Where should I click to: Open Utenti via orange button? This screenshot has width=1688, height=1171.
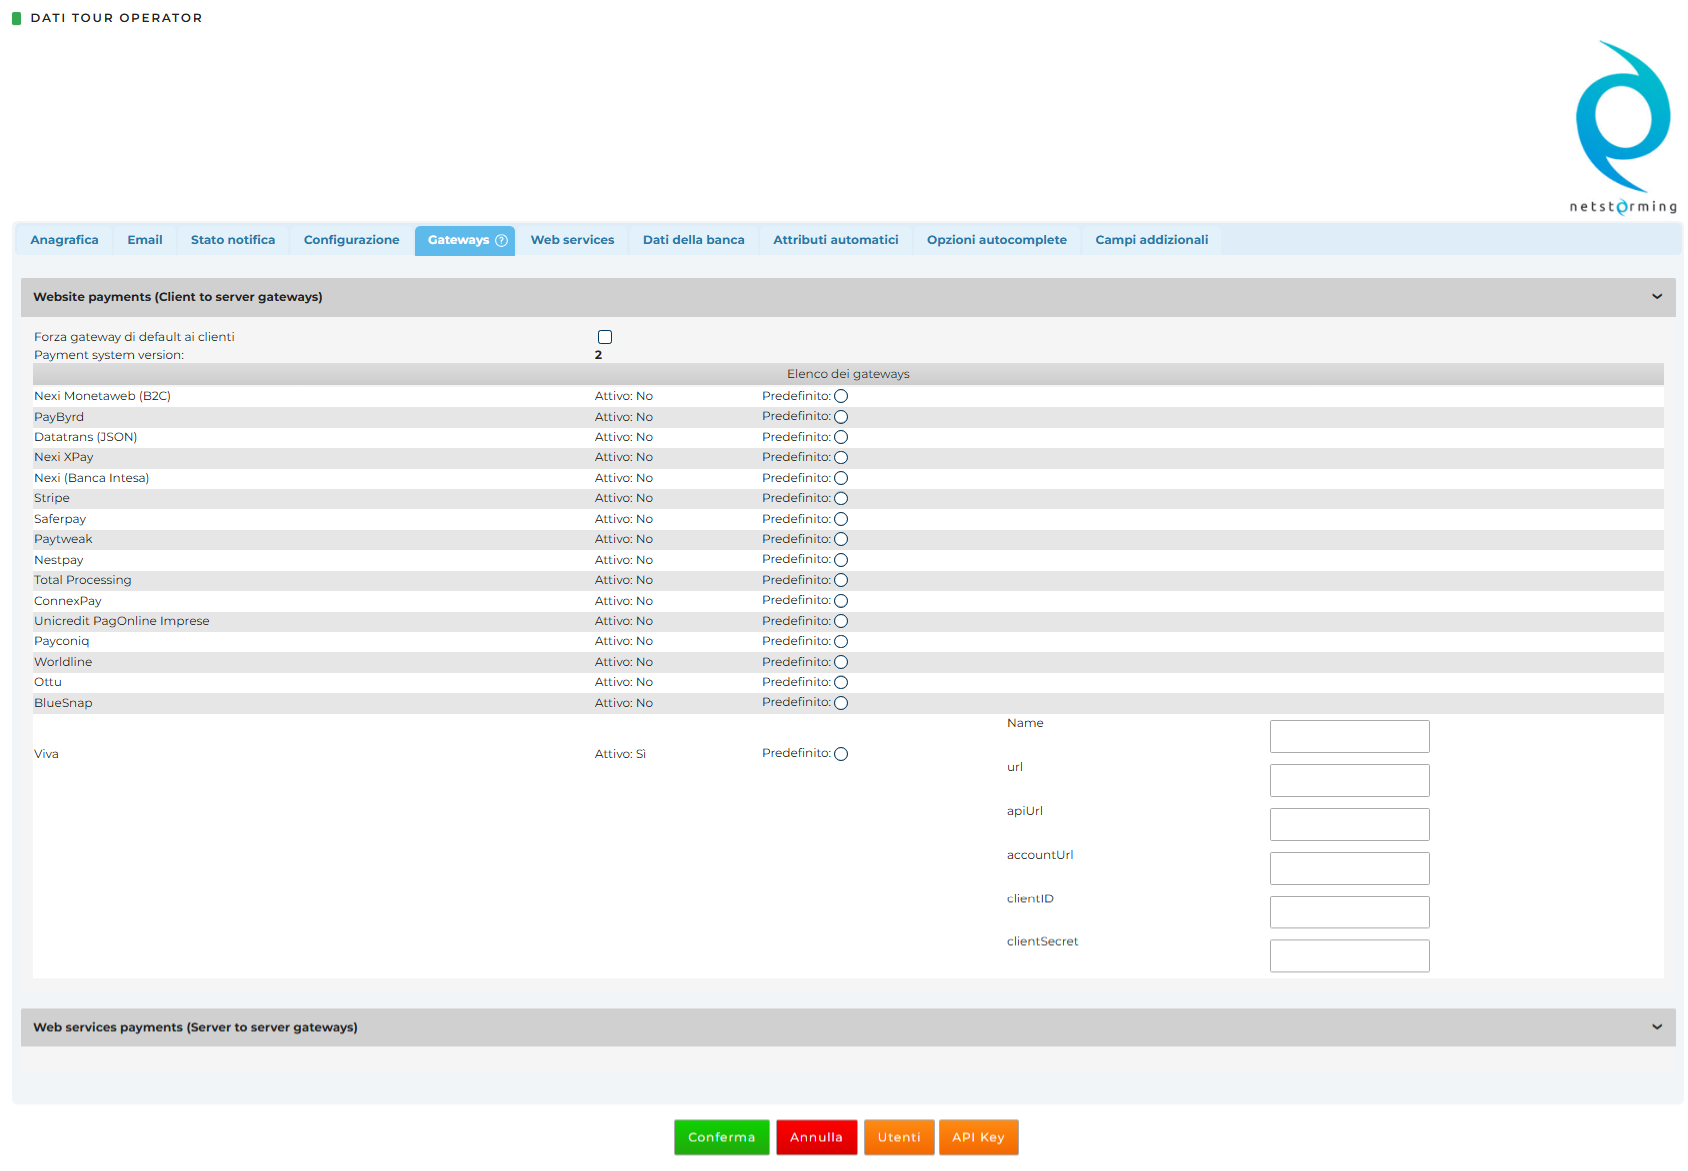tap(899, 1137)
